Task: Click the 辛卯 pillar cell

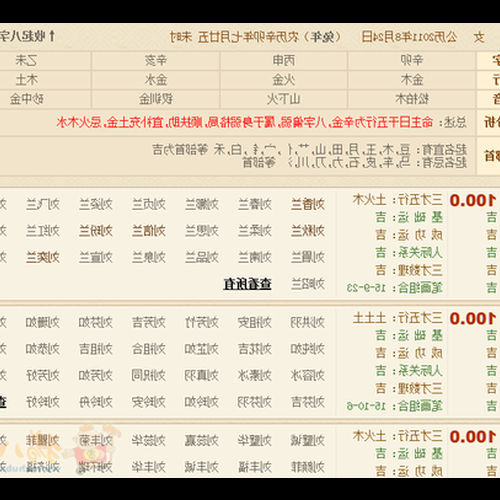Action: [x=412, y=60]
